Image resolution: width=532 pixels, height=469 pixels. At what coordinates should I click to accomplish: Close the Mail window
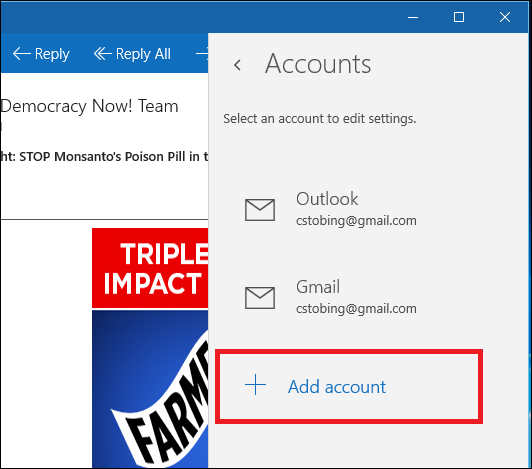[505, 17]
